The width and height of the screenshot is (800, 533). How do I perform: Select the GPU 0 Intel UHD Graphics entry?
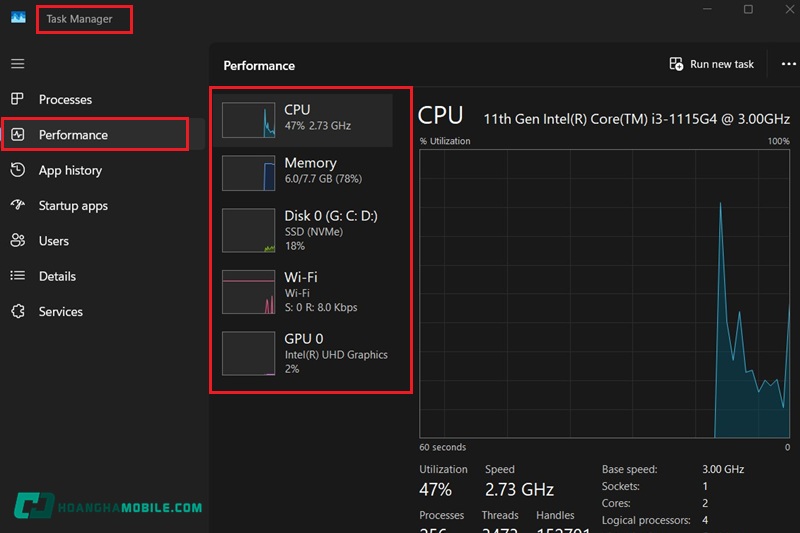[x=310, y=353]
